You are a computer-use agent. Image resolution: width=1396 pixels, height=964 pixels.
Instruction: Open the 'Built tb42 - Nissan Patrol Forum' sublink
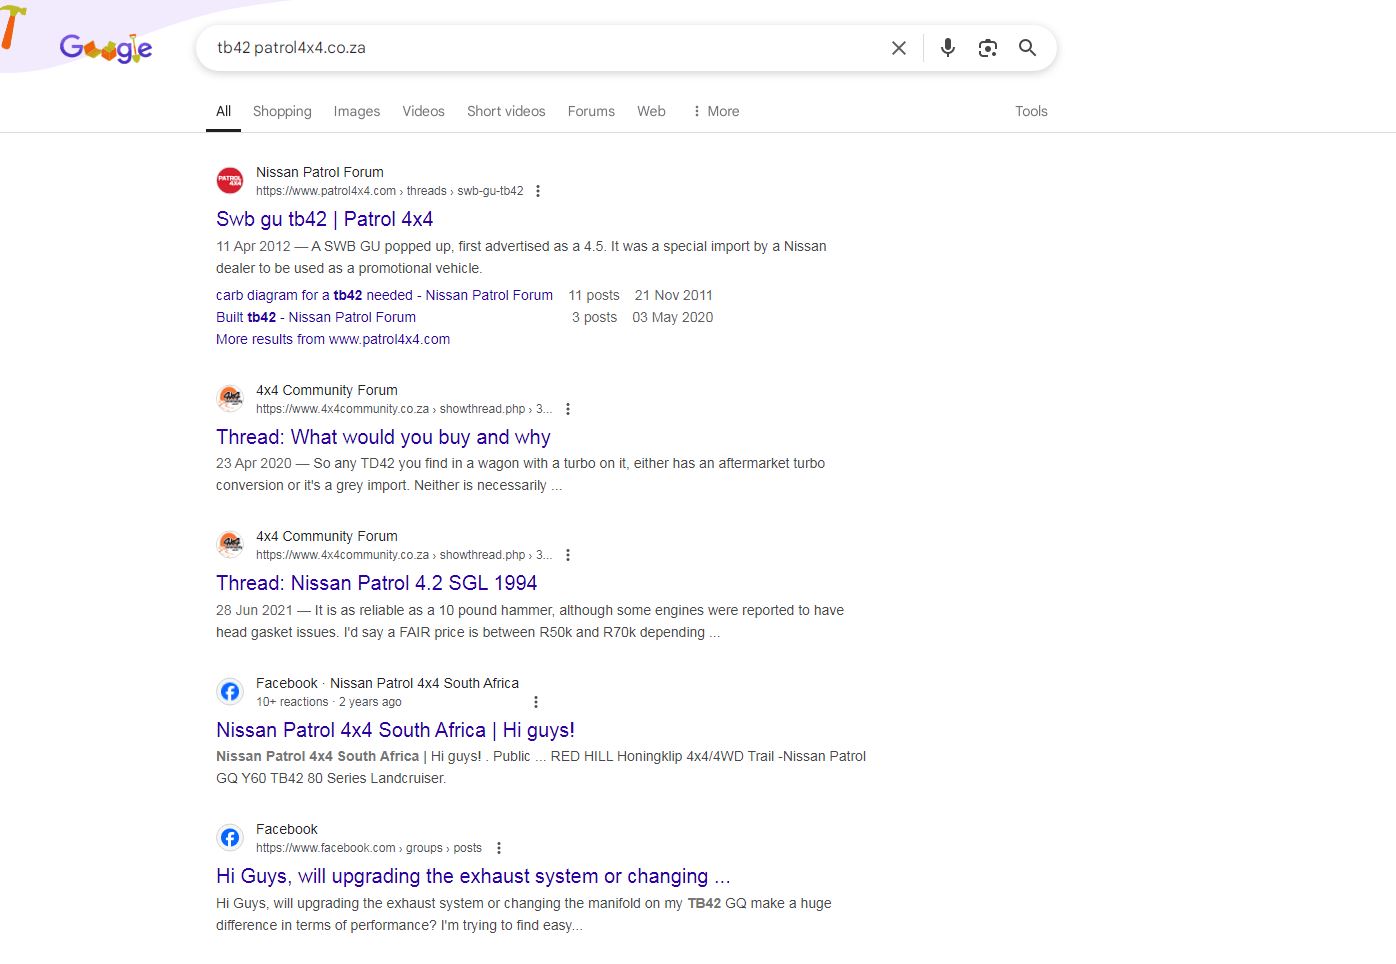[316, 317]
